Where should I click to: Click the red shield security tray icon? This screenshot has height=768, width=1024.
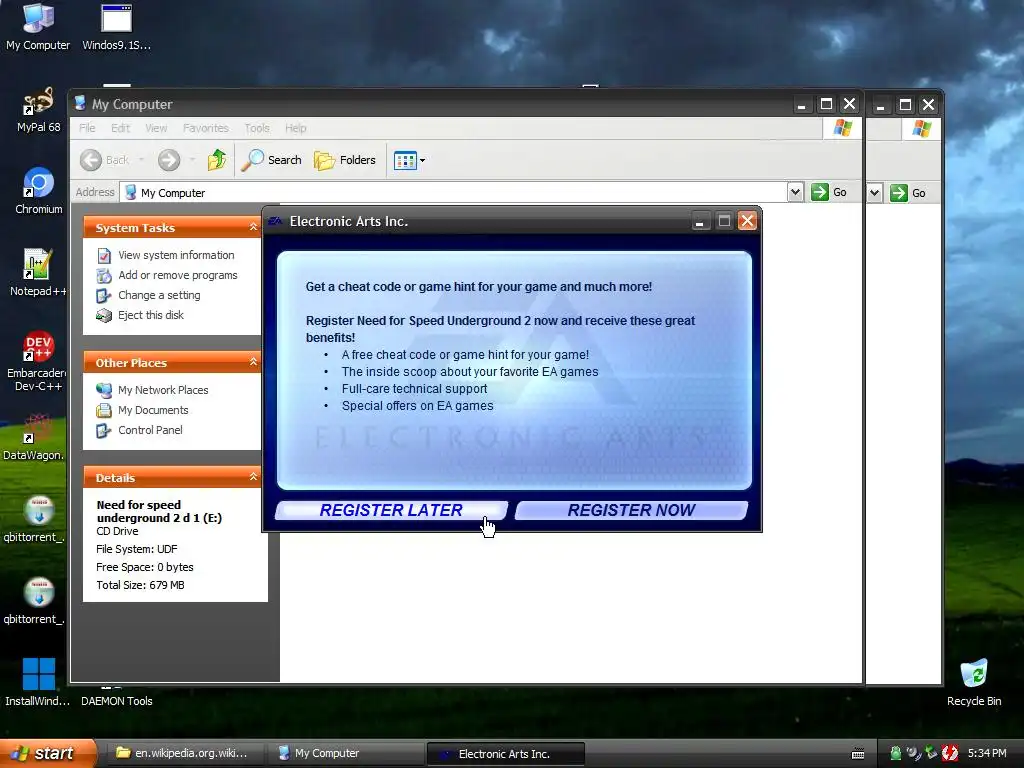click(x=950, y=754)
